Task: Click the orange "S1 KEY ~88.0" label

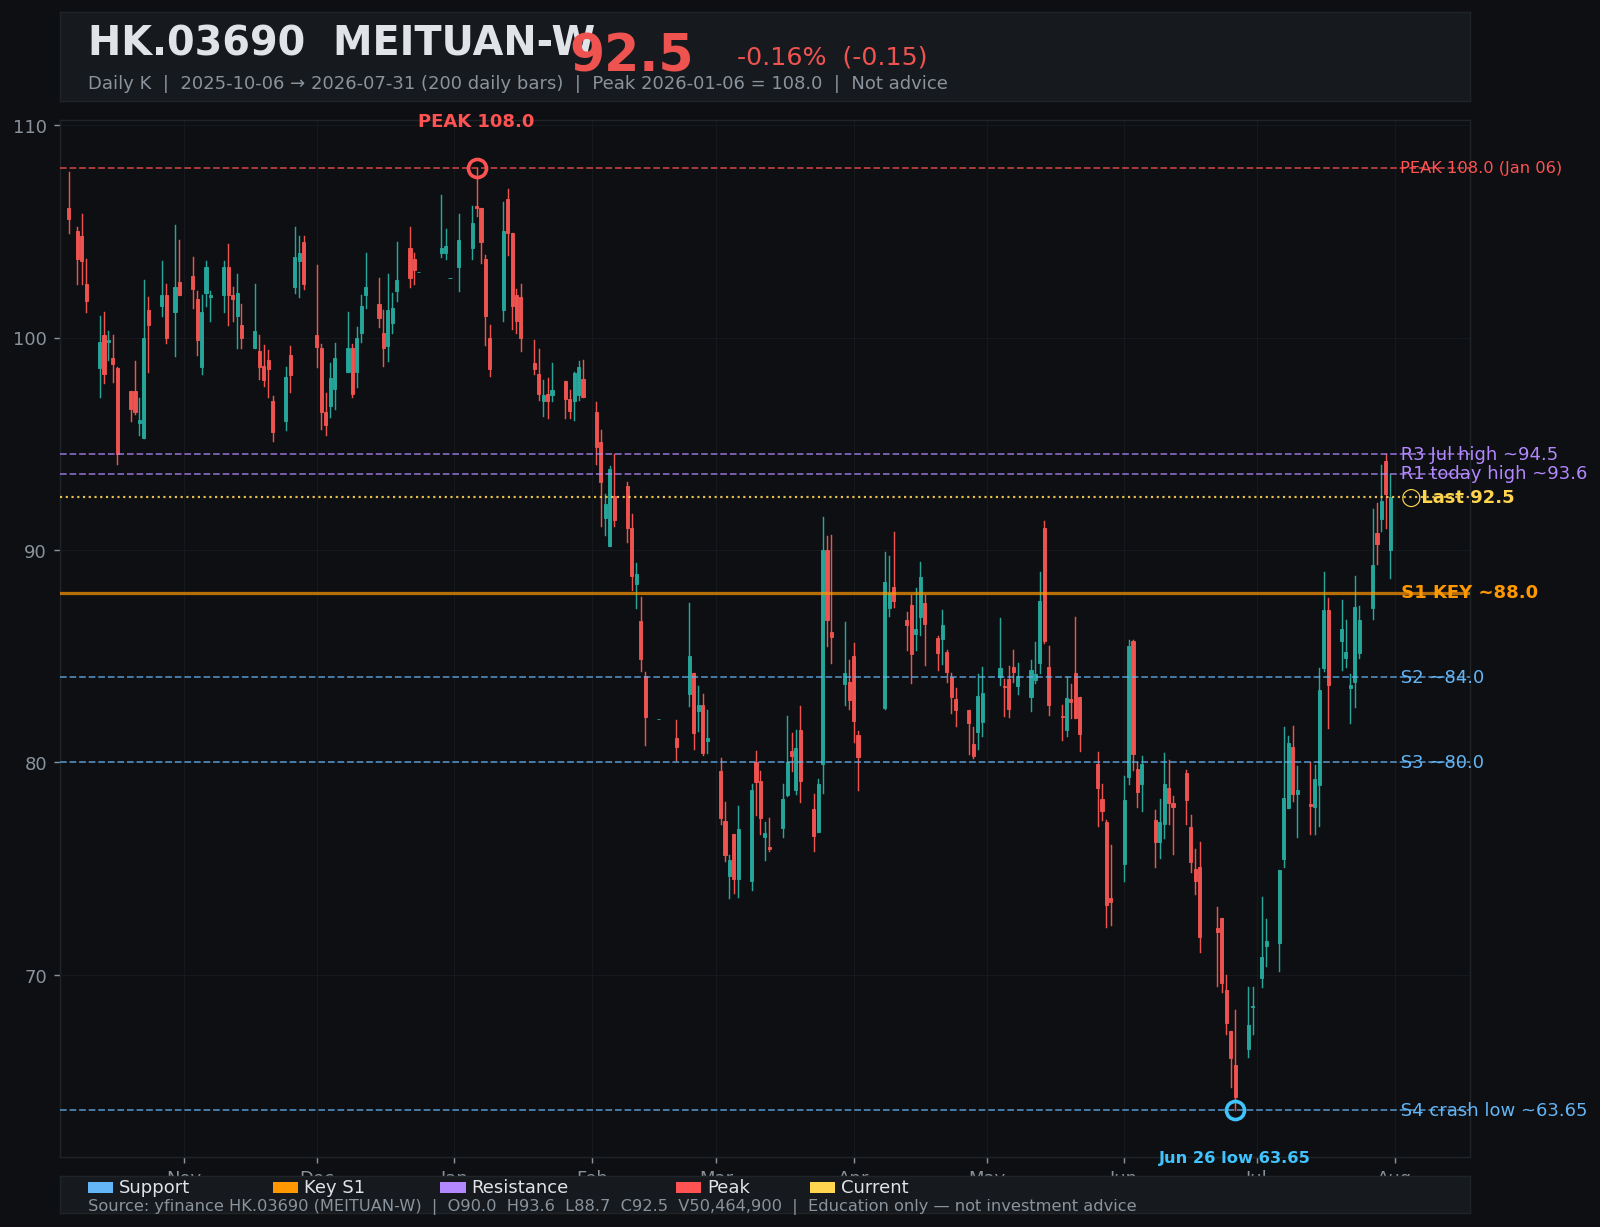Action: point(1469,593)
